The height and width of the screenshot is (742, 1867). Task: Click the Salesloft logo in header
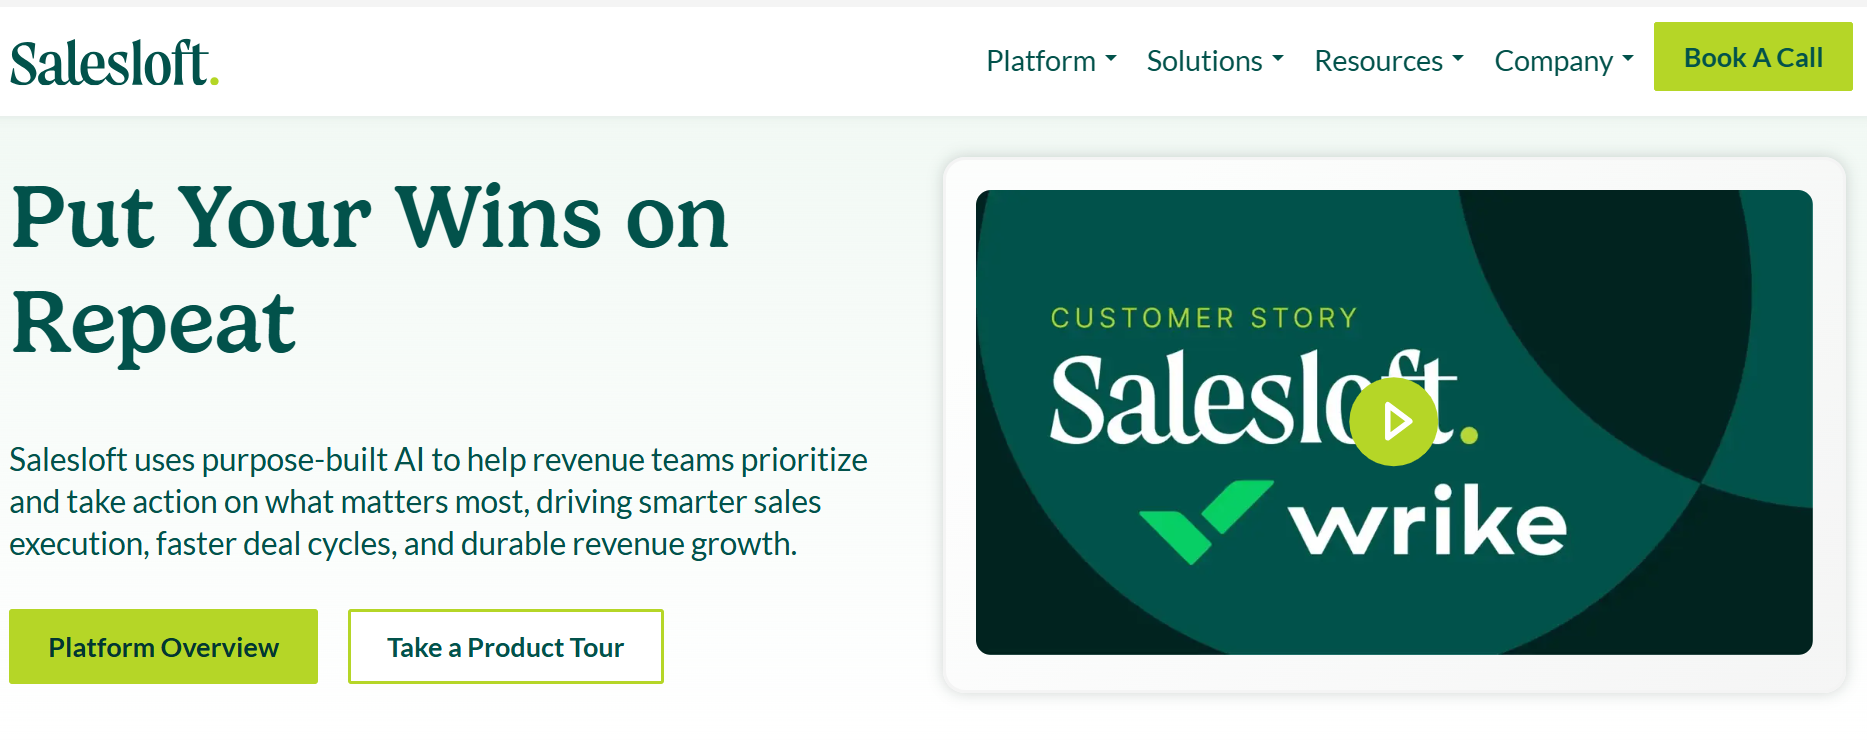tap(114, 63)
